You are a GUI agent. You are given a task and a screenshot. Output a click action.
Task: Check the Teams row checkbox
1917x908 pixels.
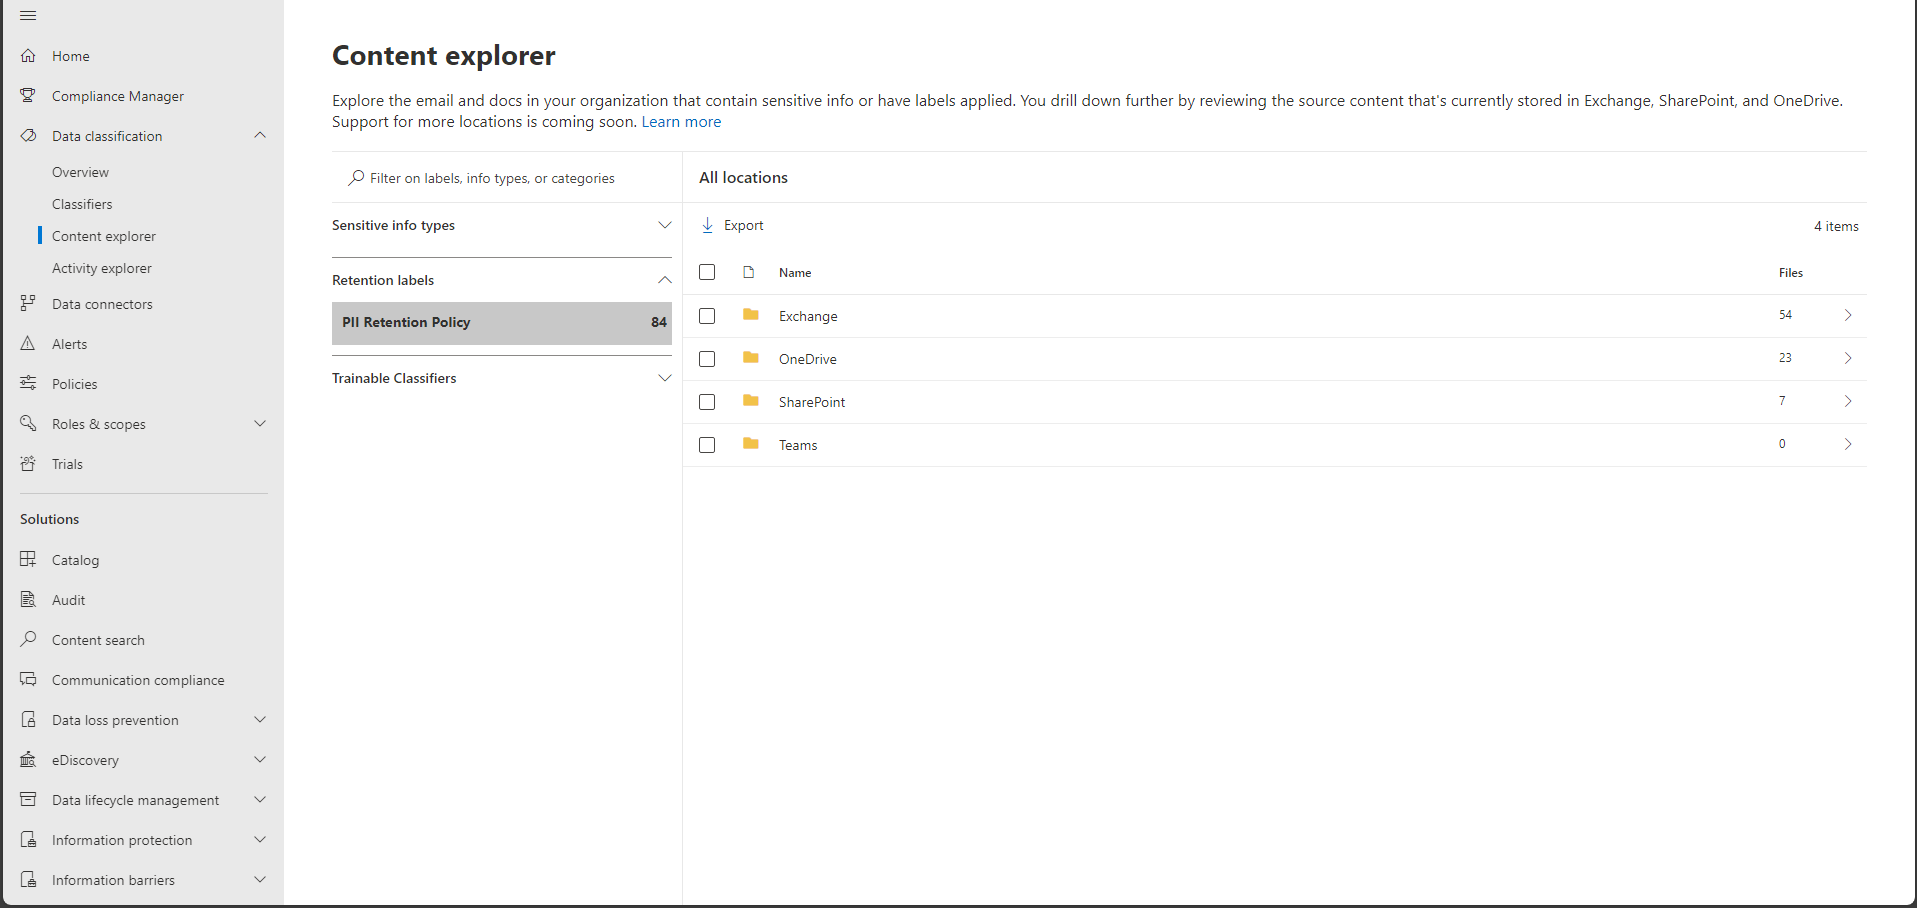point(707,445)
